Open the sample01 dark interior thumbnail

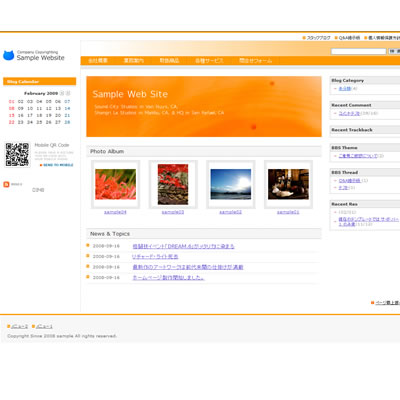[288, 184]
